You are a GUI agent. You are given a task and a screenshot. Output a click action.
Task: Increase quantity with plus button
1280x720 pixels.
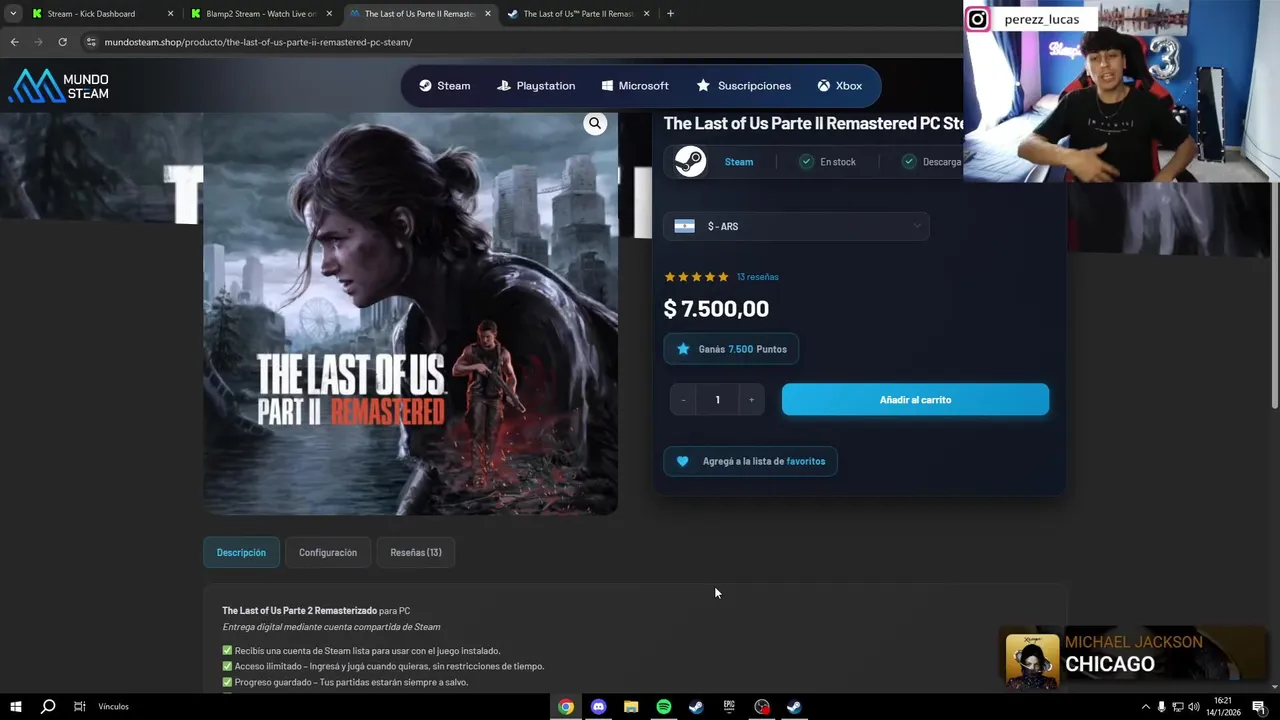[x=751, y=400]
